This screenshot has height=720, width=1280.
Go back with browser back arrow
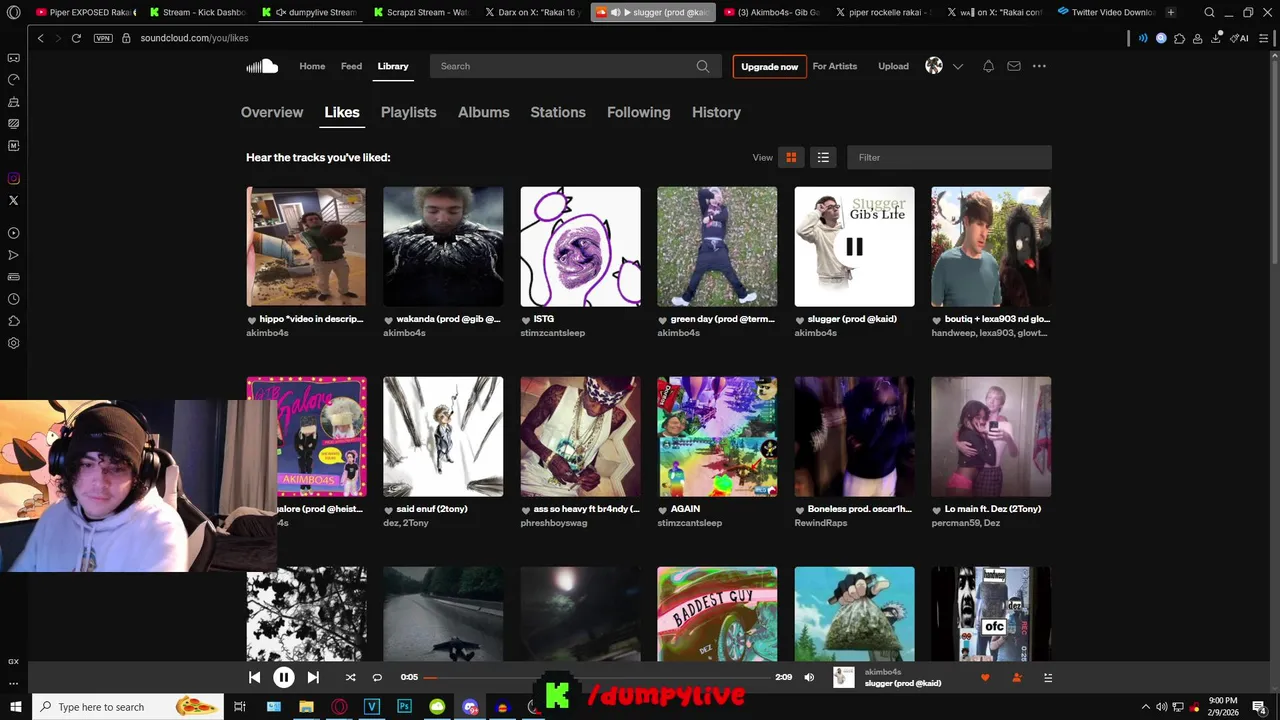coord(40,38)
